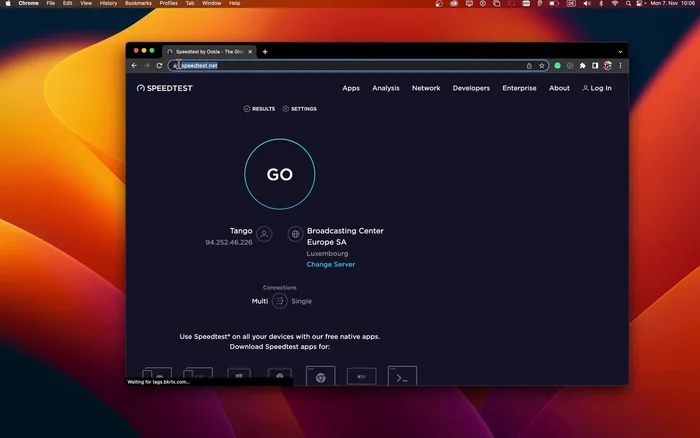Open the Apple menu
The image size is (700, 438).
tap(8, 3)
